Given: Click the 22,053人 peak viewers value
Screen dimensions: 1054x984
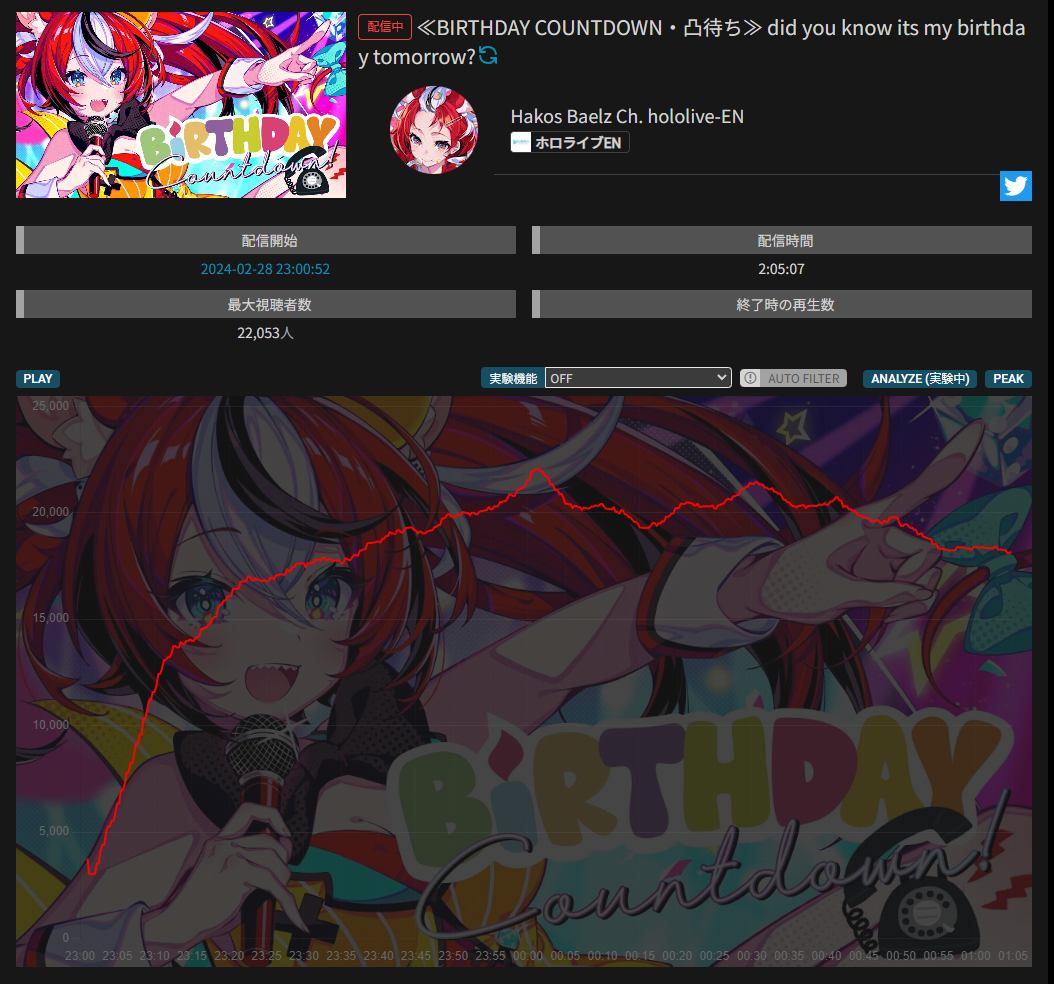Looking at the screenshot, I should 265,333.
